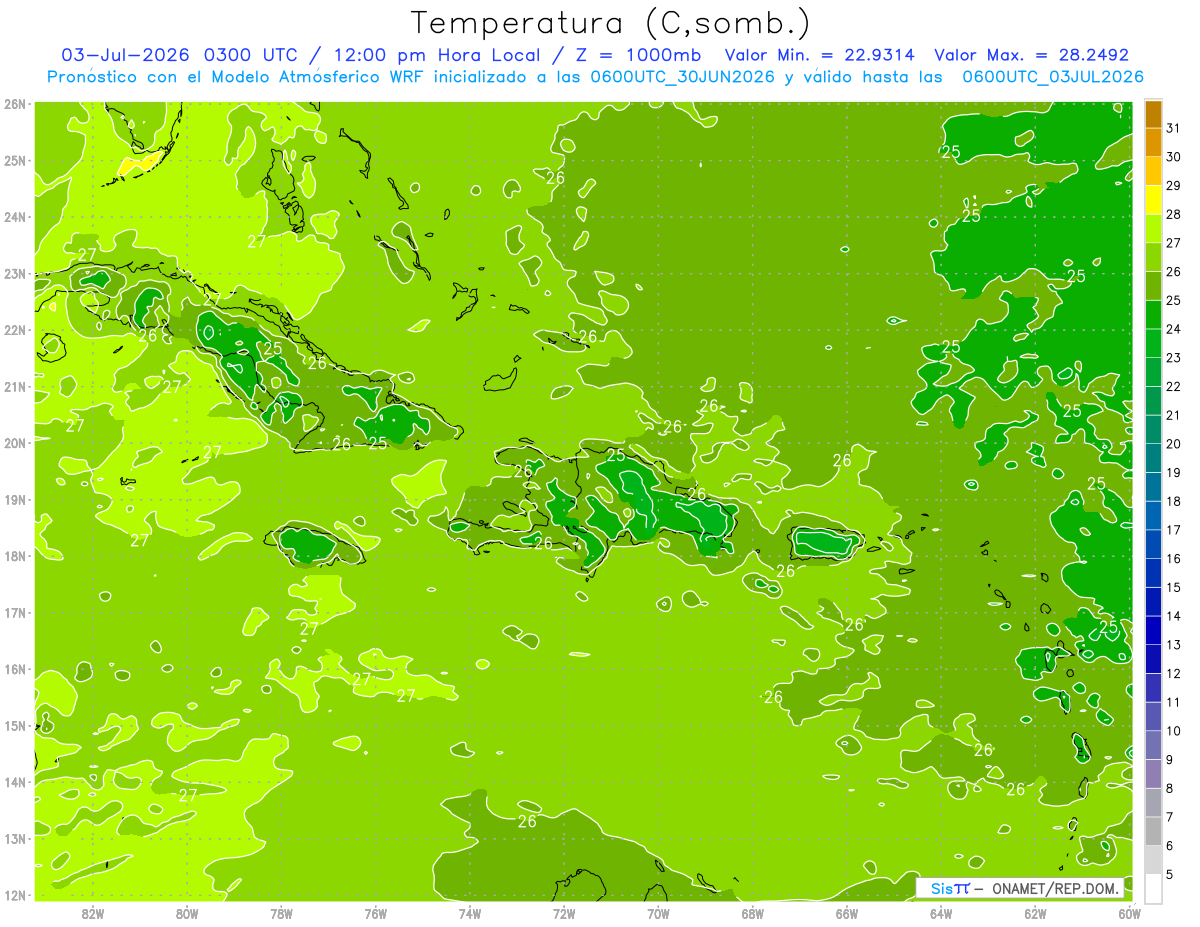This screenshot has width=1200, height=927.
Task: Click the 'Temperatura (C,somb.)' chart title
Action: coord(611,23)
